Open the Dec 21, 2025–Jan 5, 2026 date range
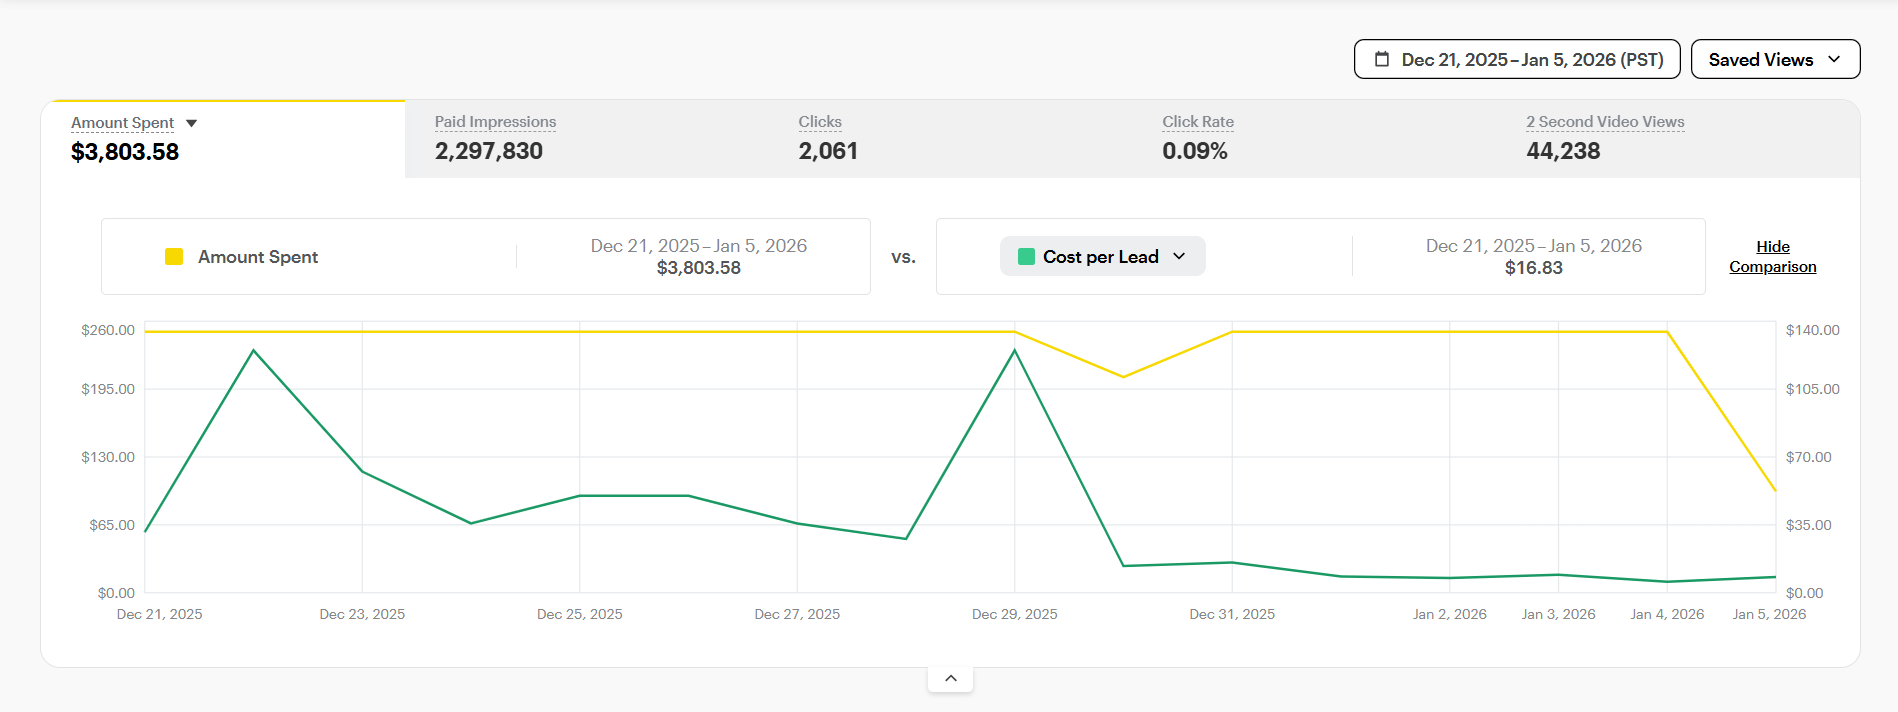Image resolution: width=1898 pixels, height=712 pixels. [1531, 59]
